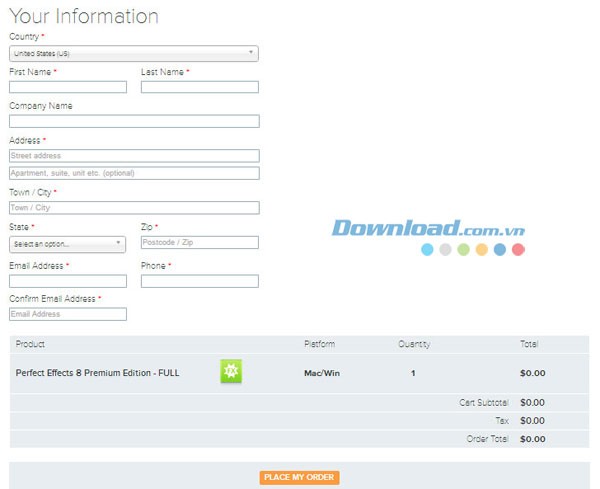Click the arrow on the Country select box
The image size is (600, 489).
pyautogui.click(x=251, y=53)
